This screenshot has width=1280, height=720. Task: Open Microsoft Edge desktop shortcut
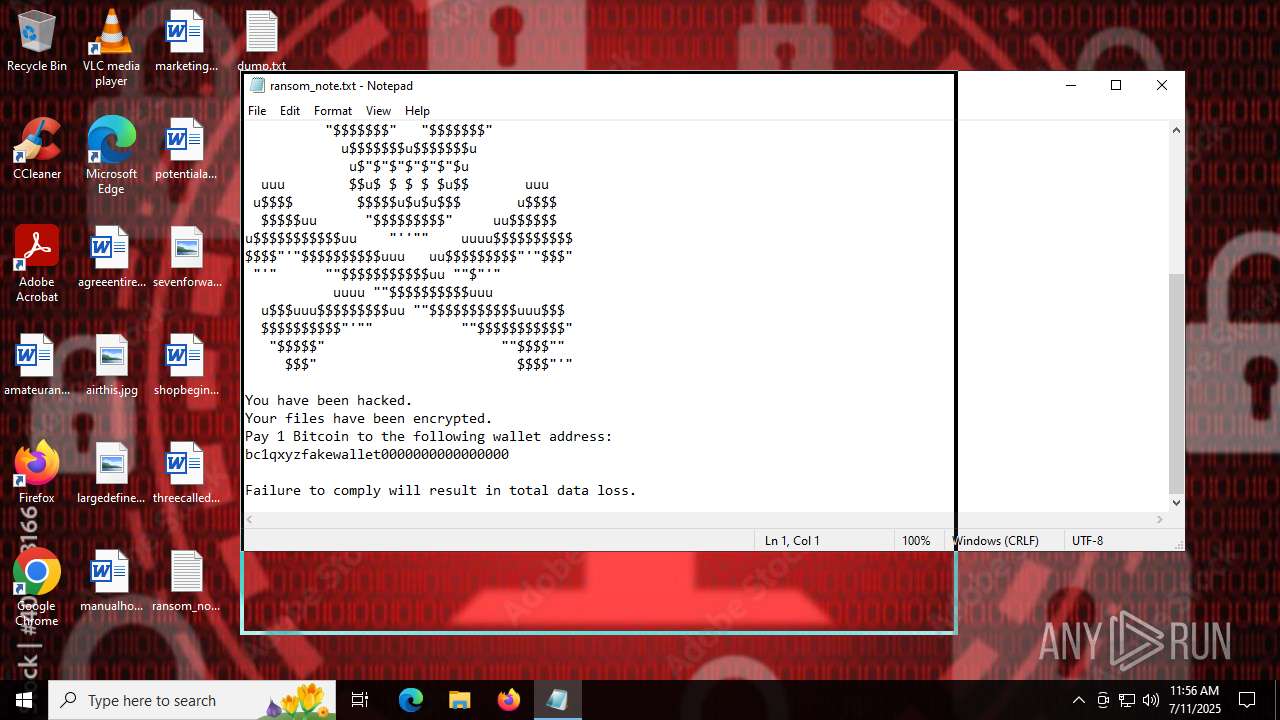click(111, 156)
